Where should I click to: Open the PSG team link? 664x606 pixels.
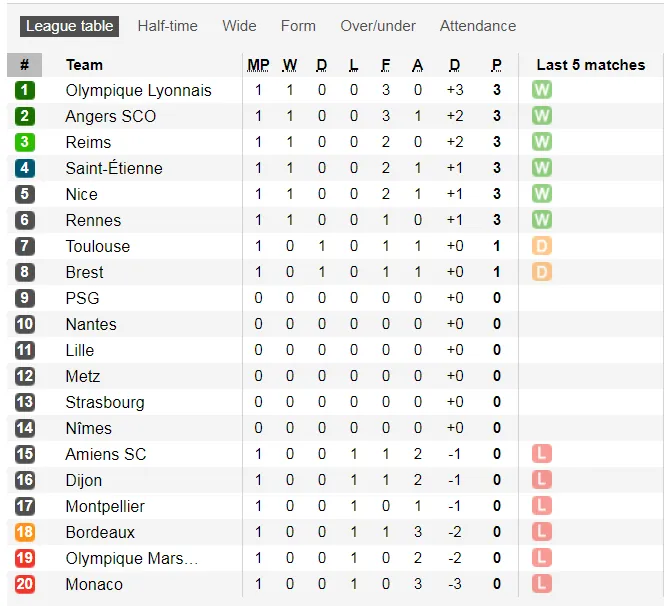point(82,298)
